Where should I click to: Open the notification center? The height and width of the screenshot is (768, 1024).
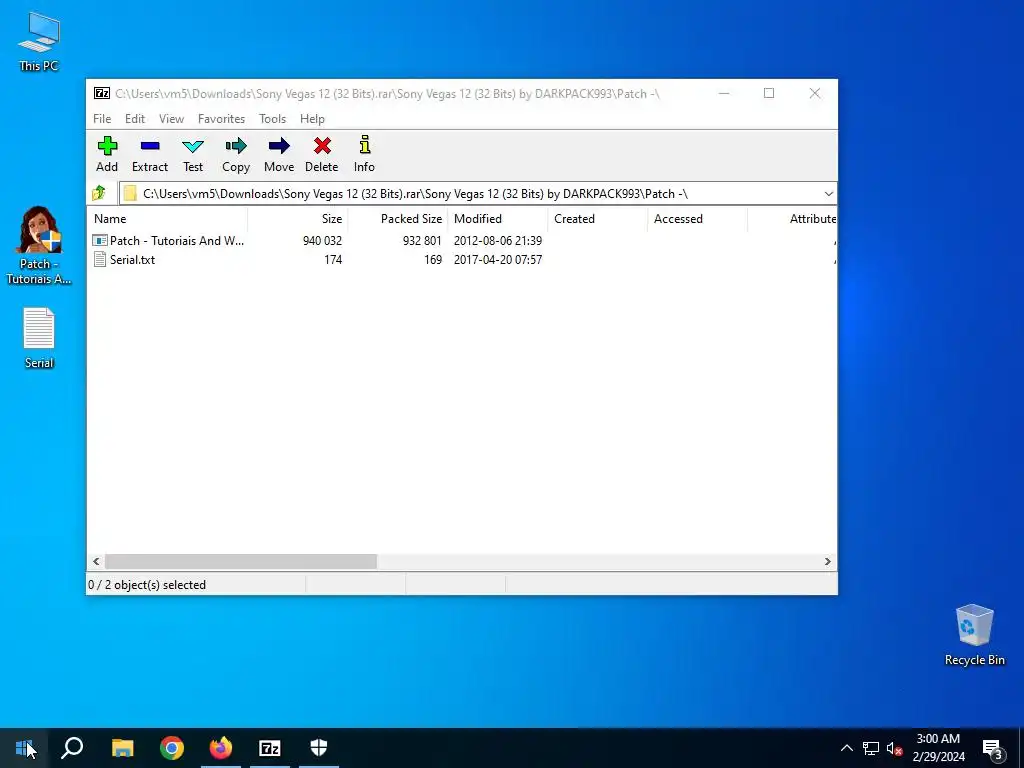[993, 748]
